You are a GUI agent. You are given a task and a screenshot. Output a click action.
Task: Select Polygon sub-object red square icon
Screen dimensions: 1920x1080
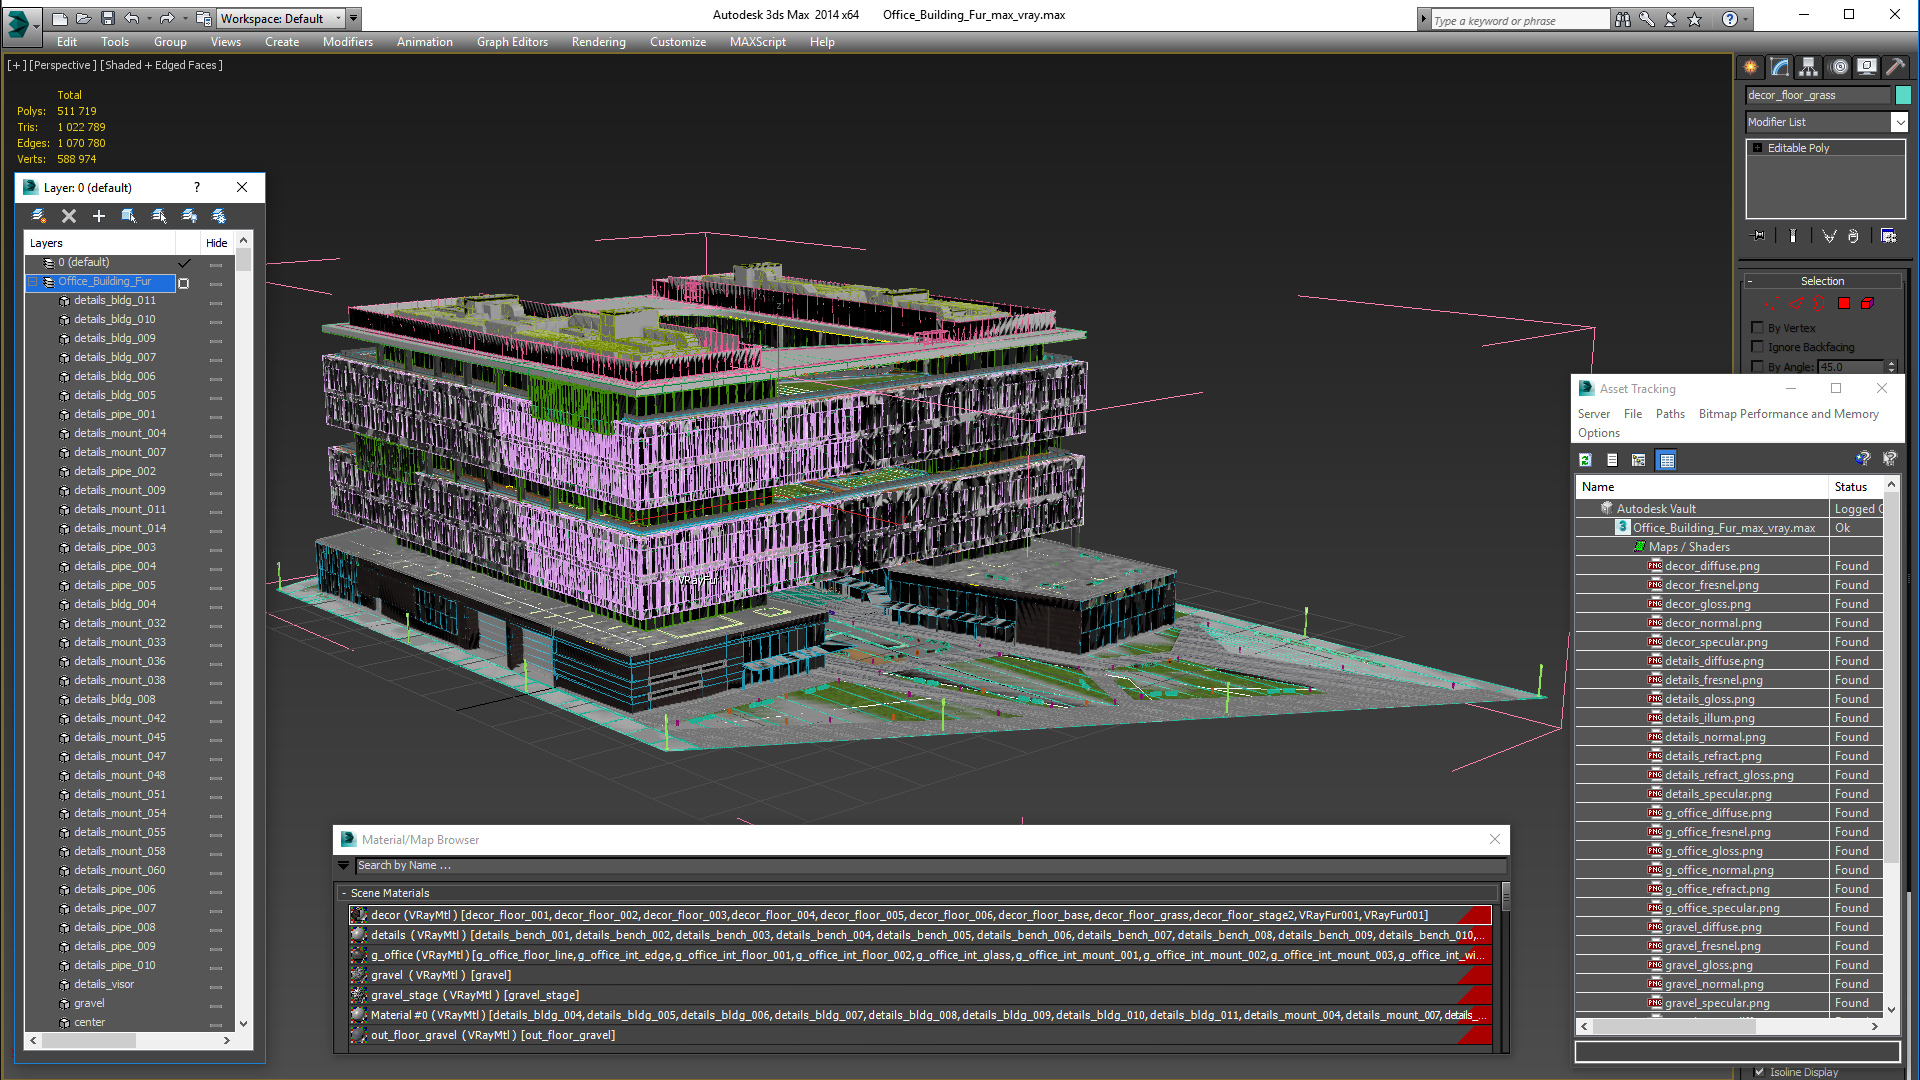pos(1844,304)
